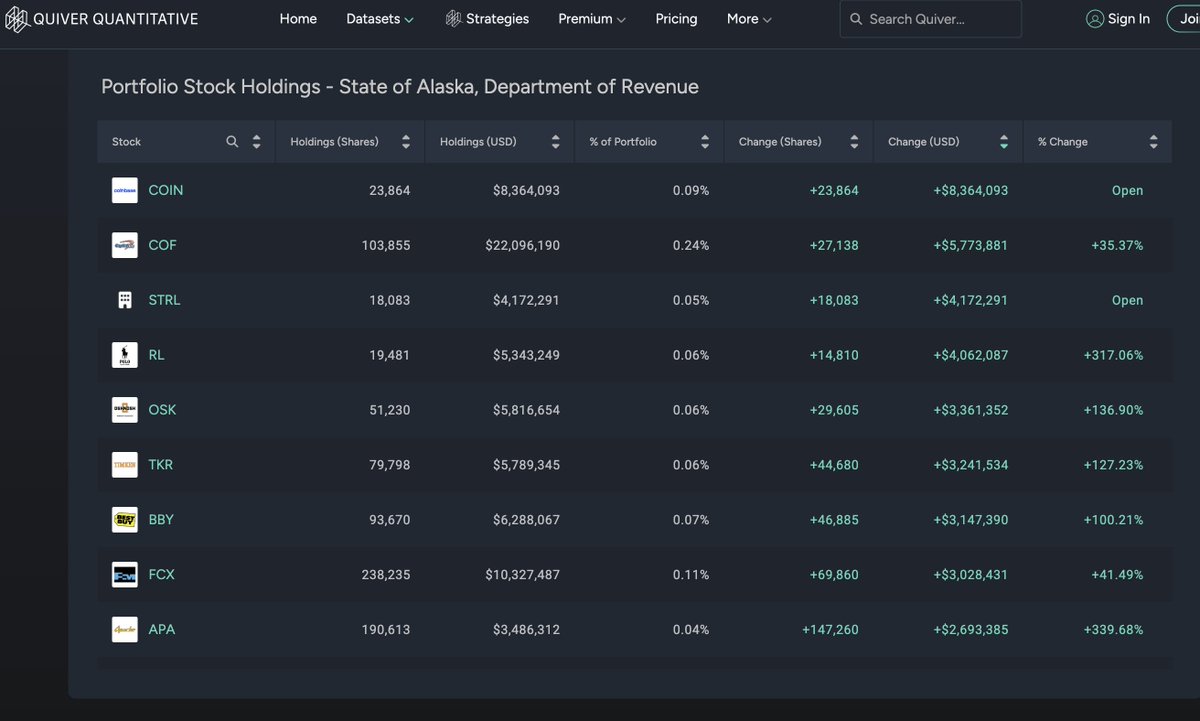Screen dimensions: 1200x721
Task: Sort by % of Portfolio column arrows
Action: (704, 142)
